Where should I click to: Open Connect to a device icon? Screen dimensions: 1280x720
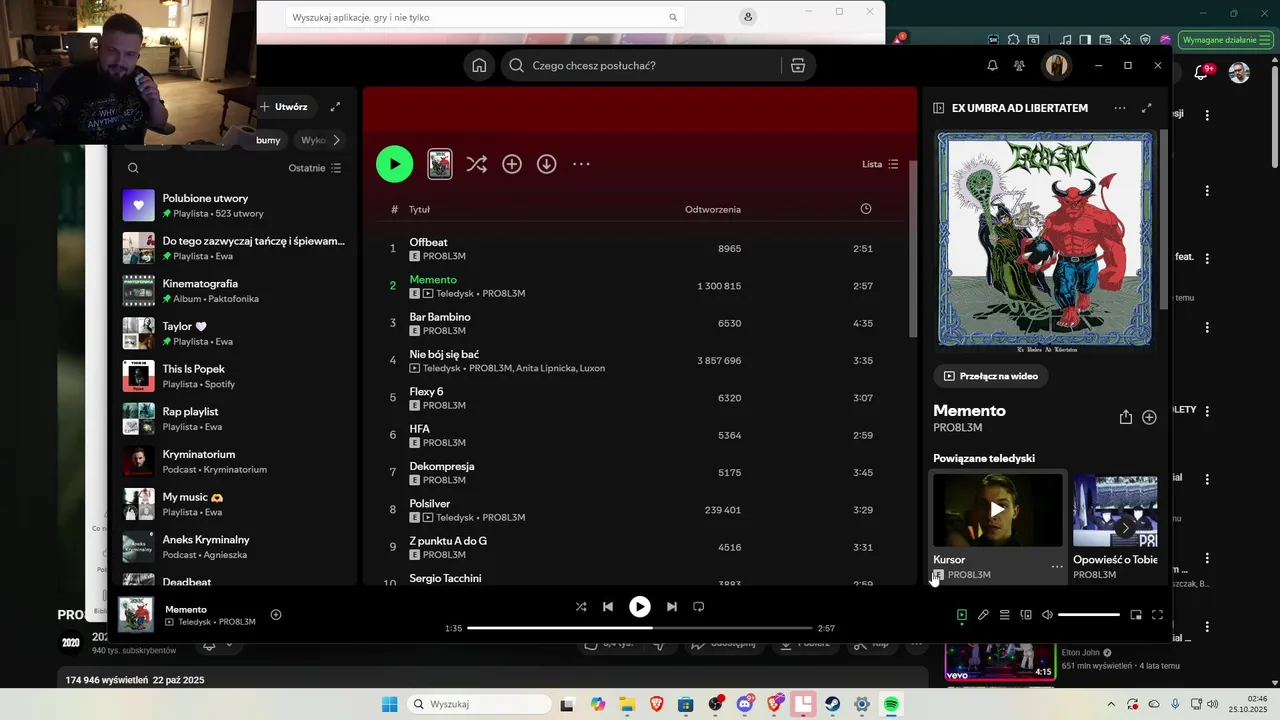click(1026, 615)
